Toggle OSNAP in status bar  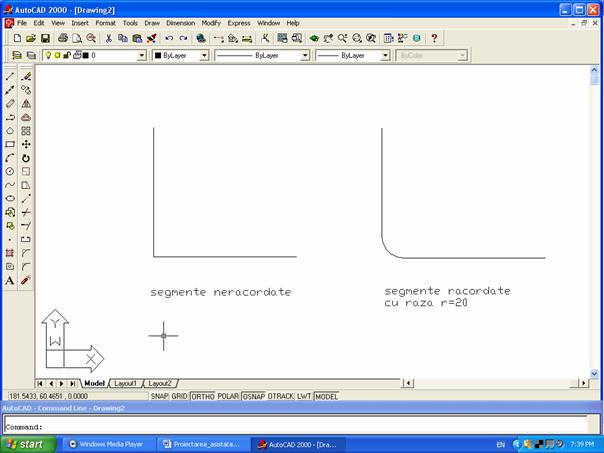pyautogui.click(x=255, y=396)
